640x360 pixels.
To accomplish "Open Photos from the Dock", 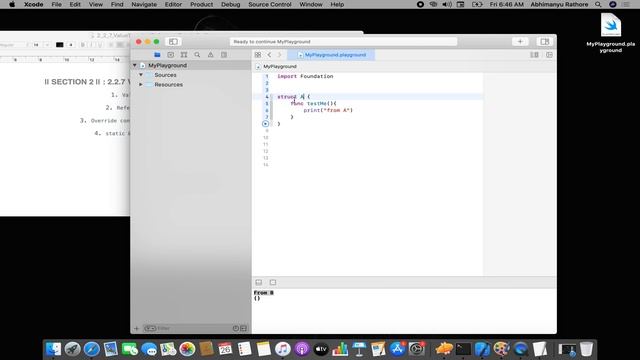I will click(x=187, y=349).
